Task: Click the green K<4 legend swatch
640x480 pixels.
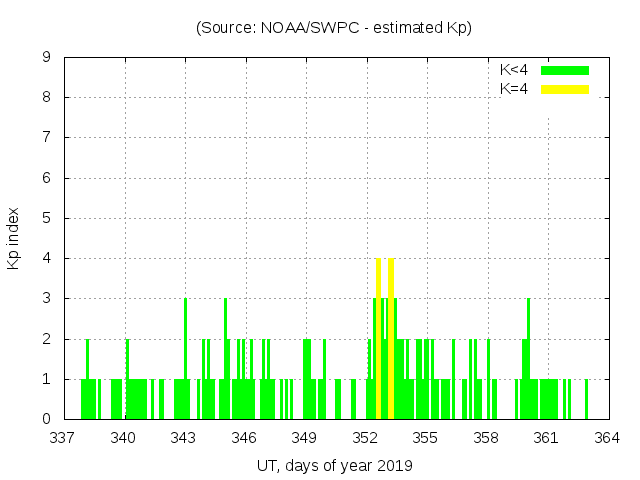Action: point(565,70)
